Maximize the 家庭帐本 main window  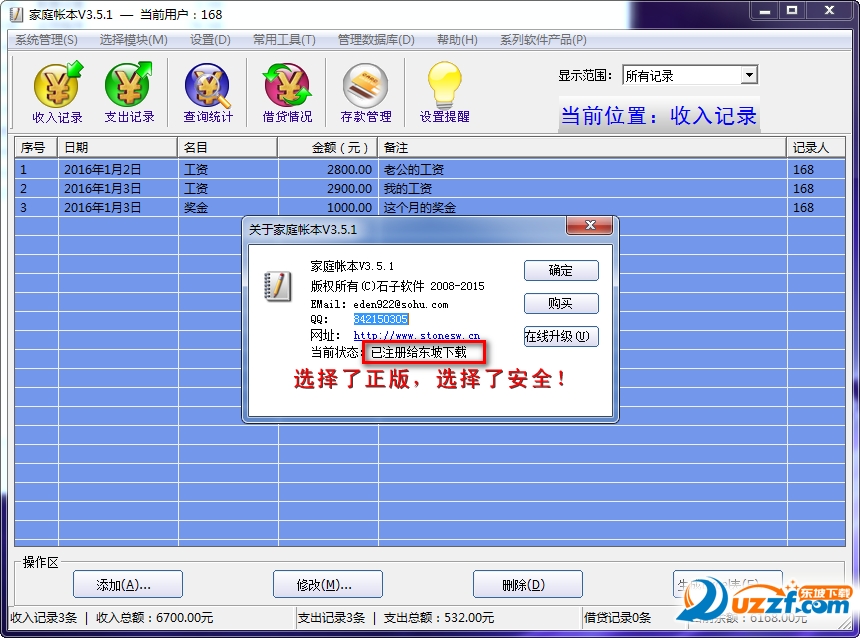click(792, 11)
